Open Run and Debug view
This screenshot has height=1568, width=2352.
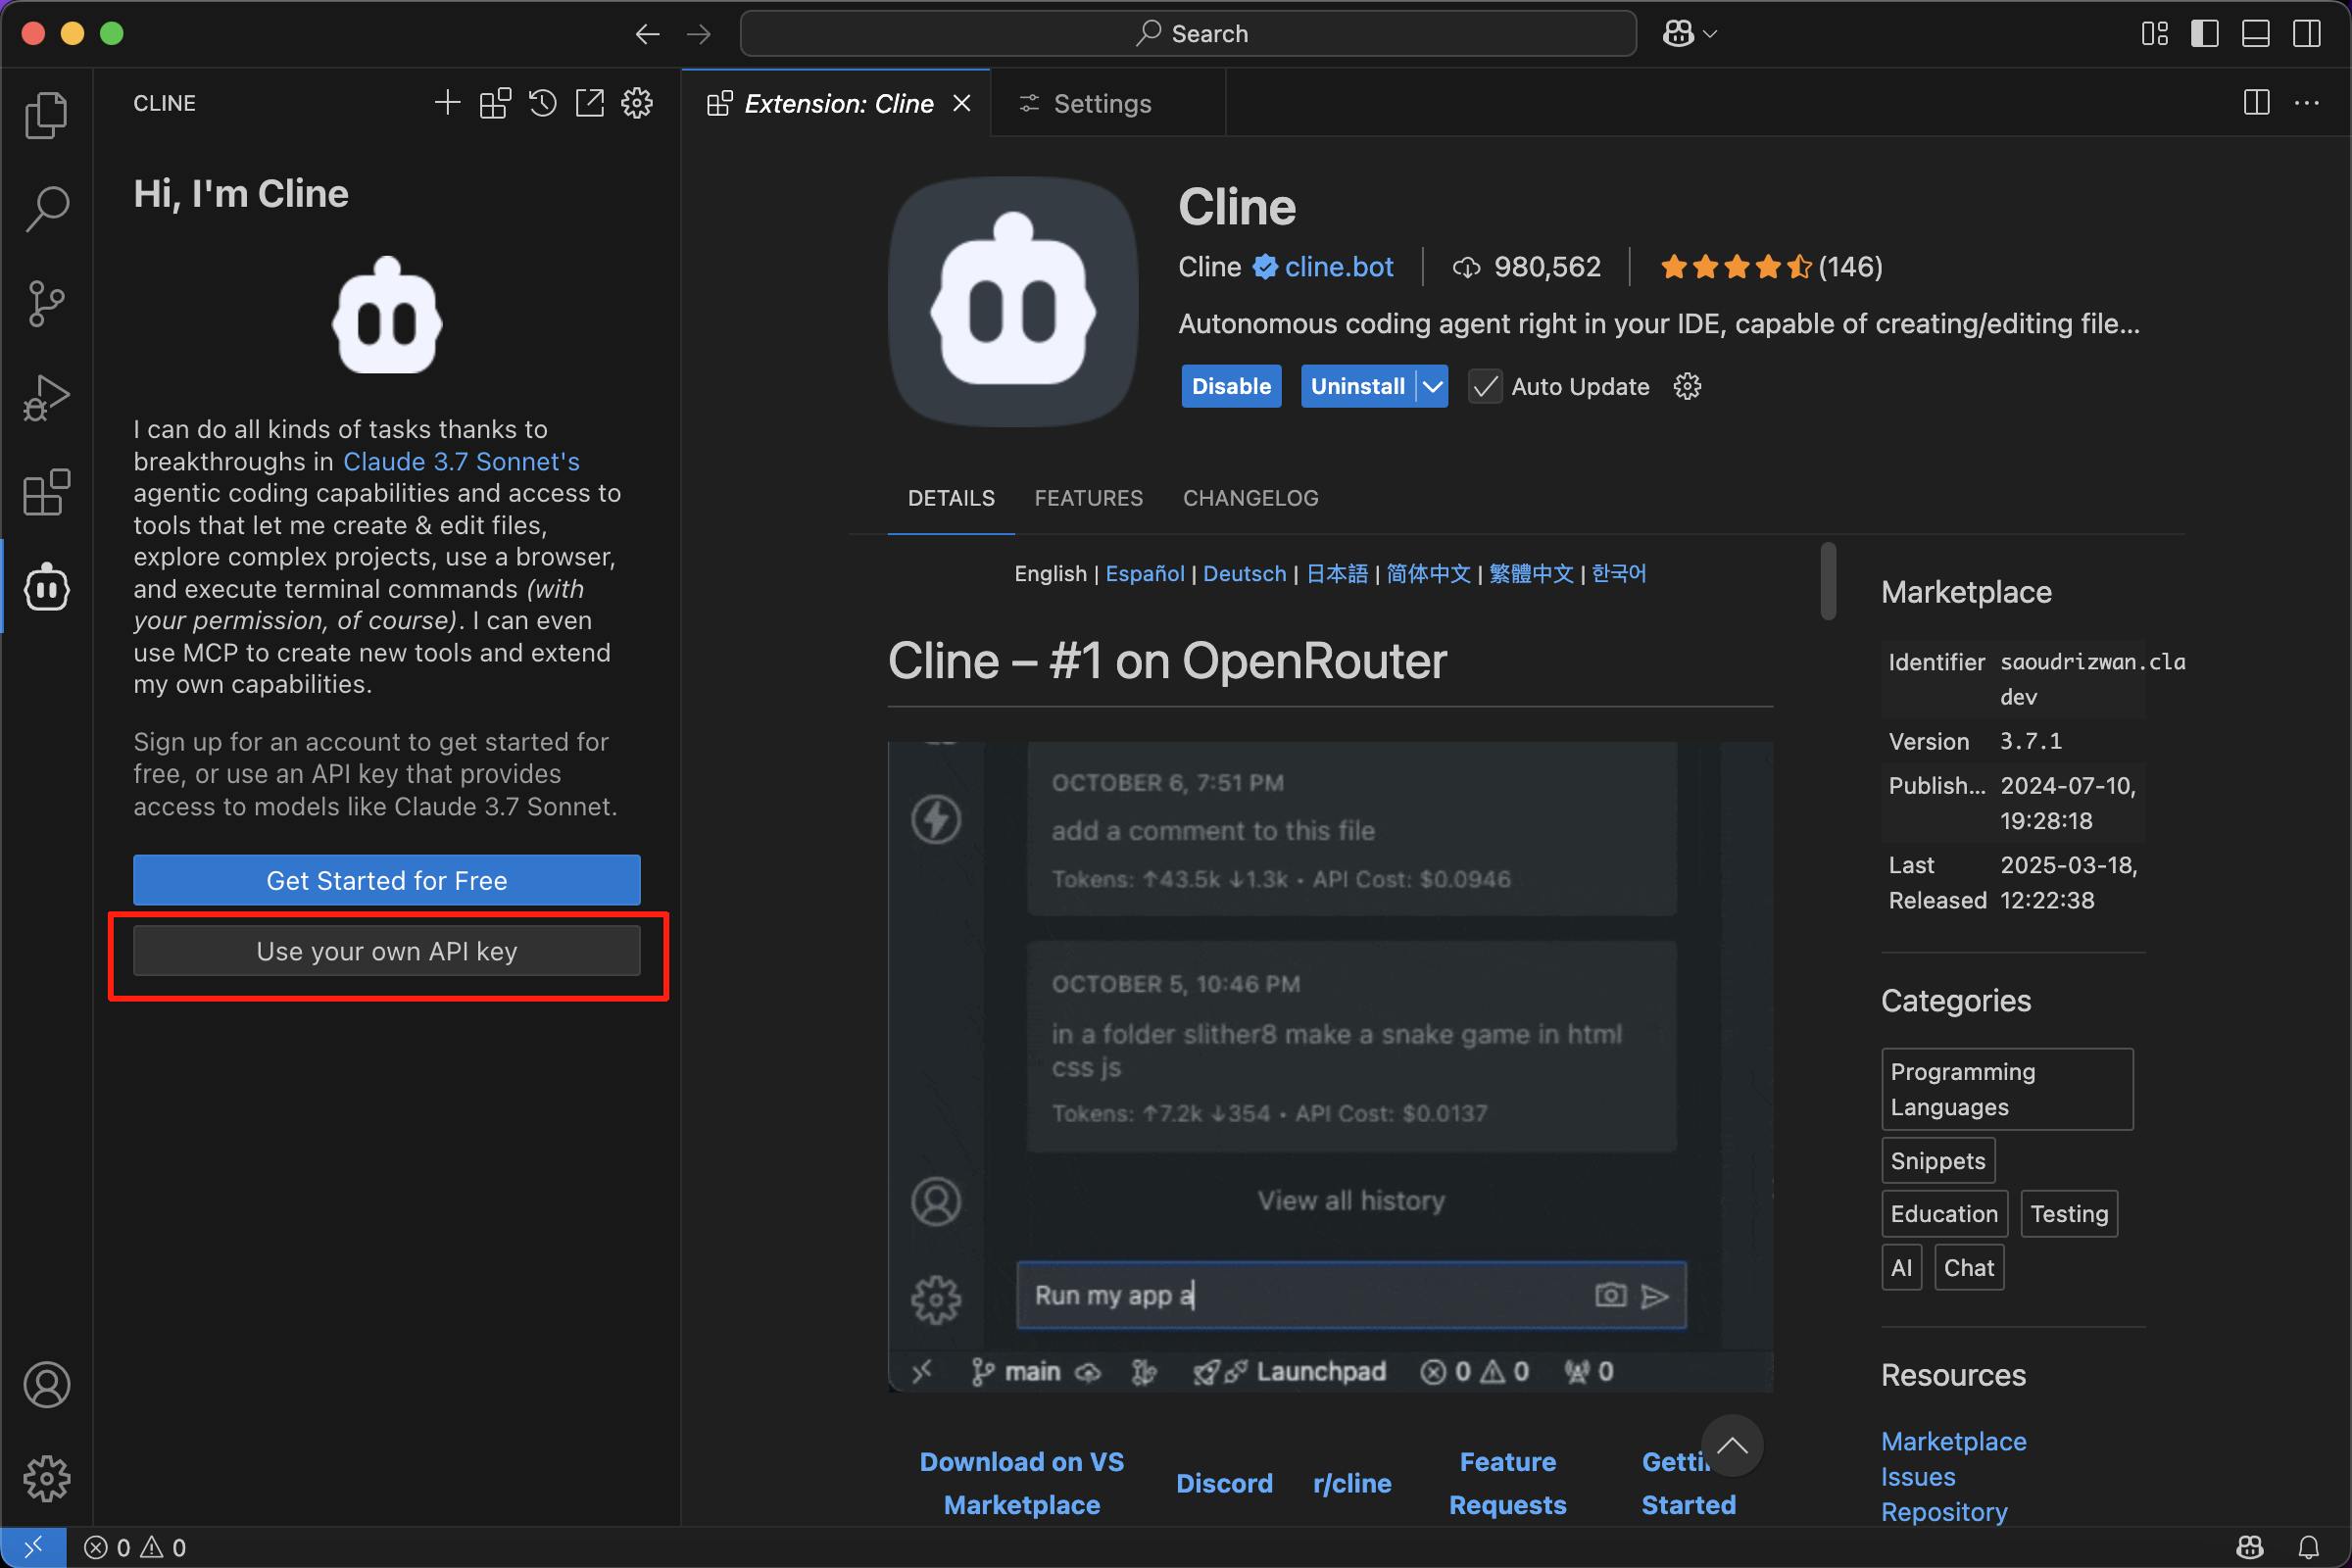(x=46, y=398)
